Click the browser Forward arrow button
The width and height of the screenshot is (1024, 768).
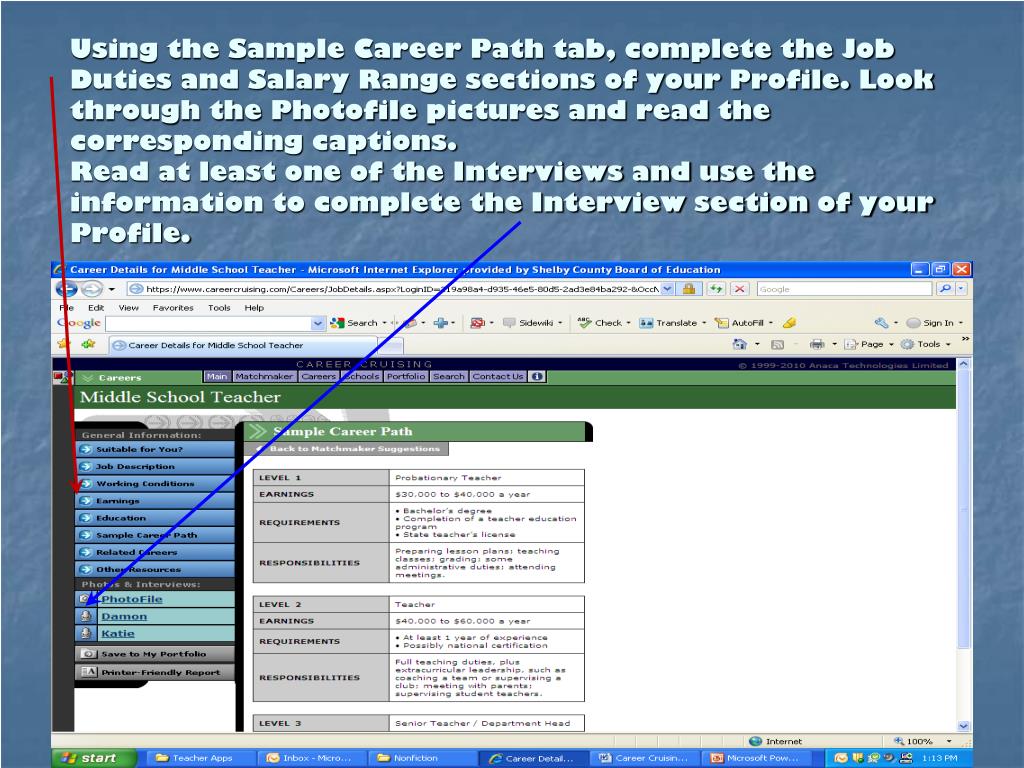(x=91, y=289)
